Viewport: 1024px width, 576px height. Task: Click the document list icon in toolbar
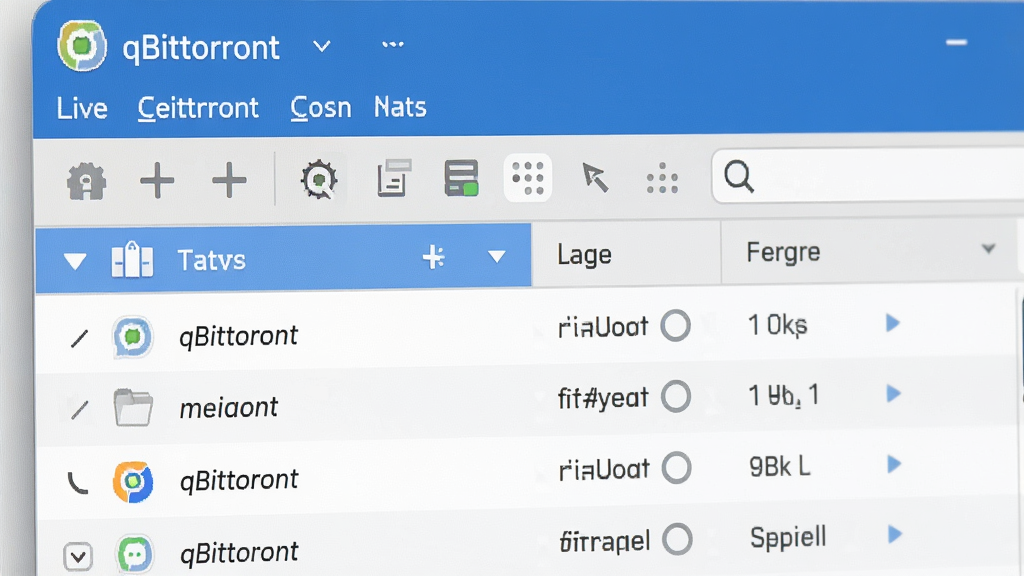pyautogui.click(x=394, y=178)
